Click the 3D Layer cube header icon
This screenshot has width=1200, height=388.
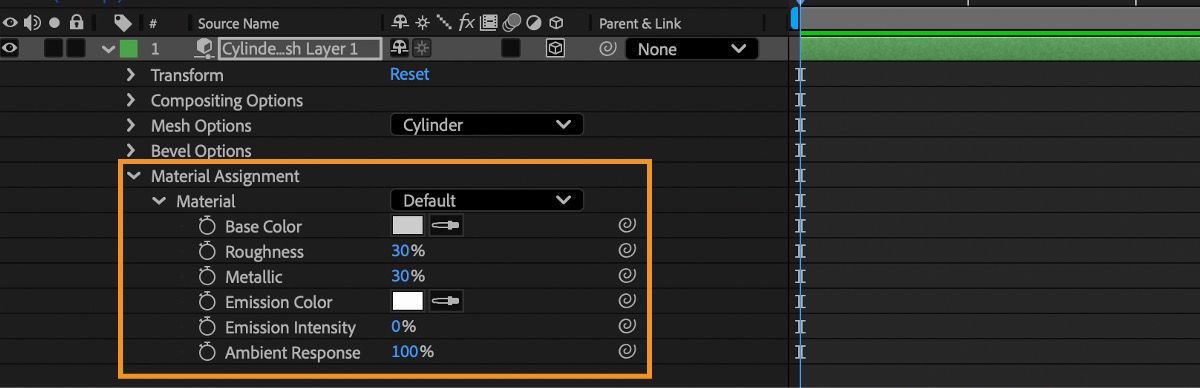(556, 22)
